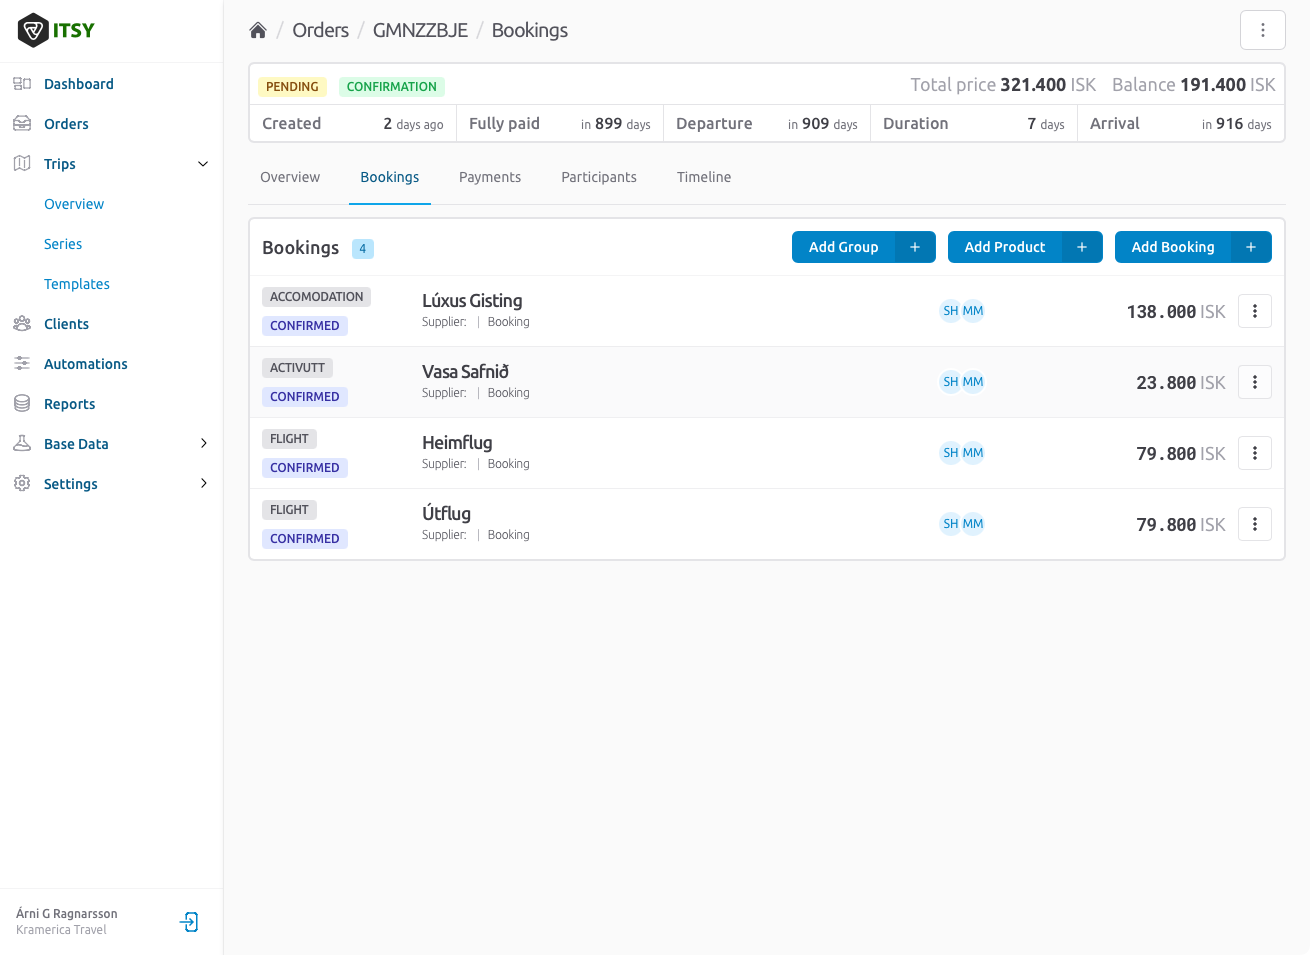Click the Departure in 909 days cell
Image resolution: width=1310 pixels, height=955 pixels.
coord(767,124)
